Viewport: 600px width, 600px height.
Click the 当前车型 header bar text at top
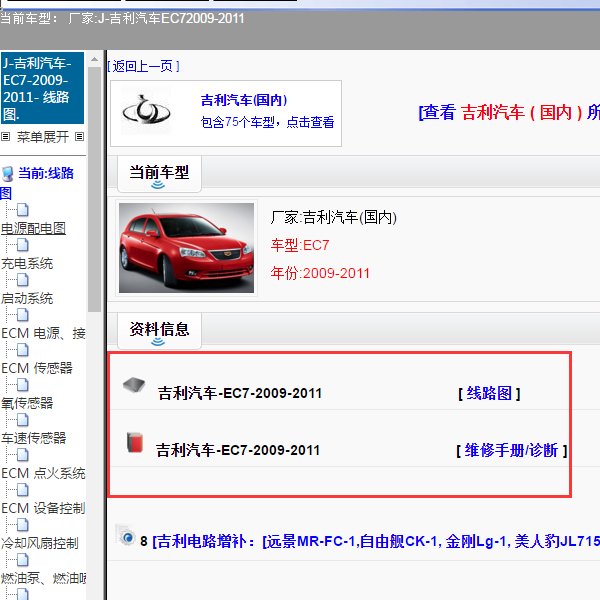[x=122, y=18]
